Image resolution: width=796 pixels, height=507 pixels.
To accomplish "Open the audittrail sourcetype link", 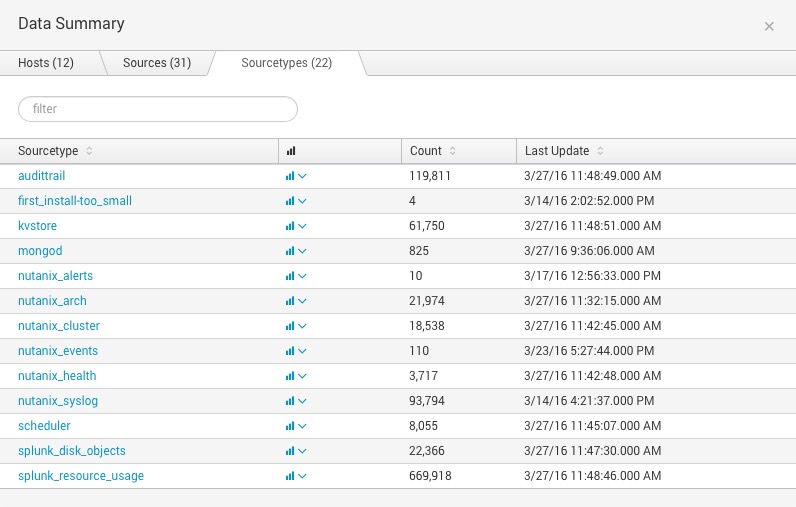I will [42, 176].
